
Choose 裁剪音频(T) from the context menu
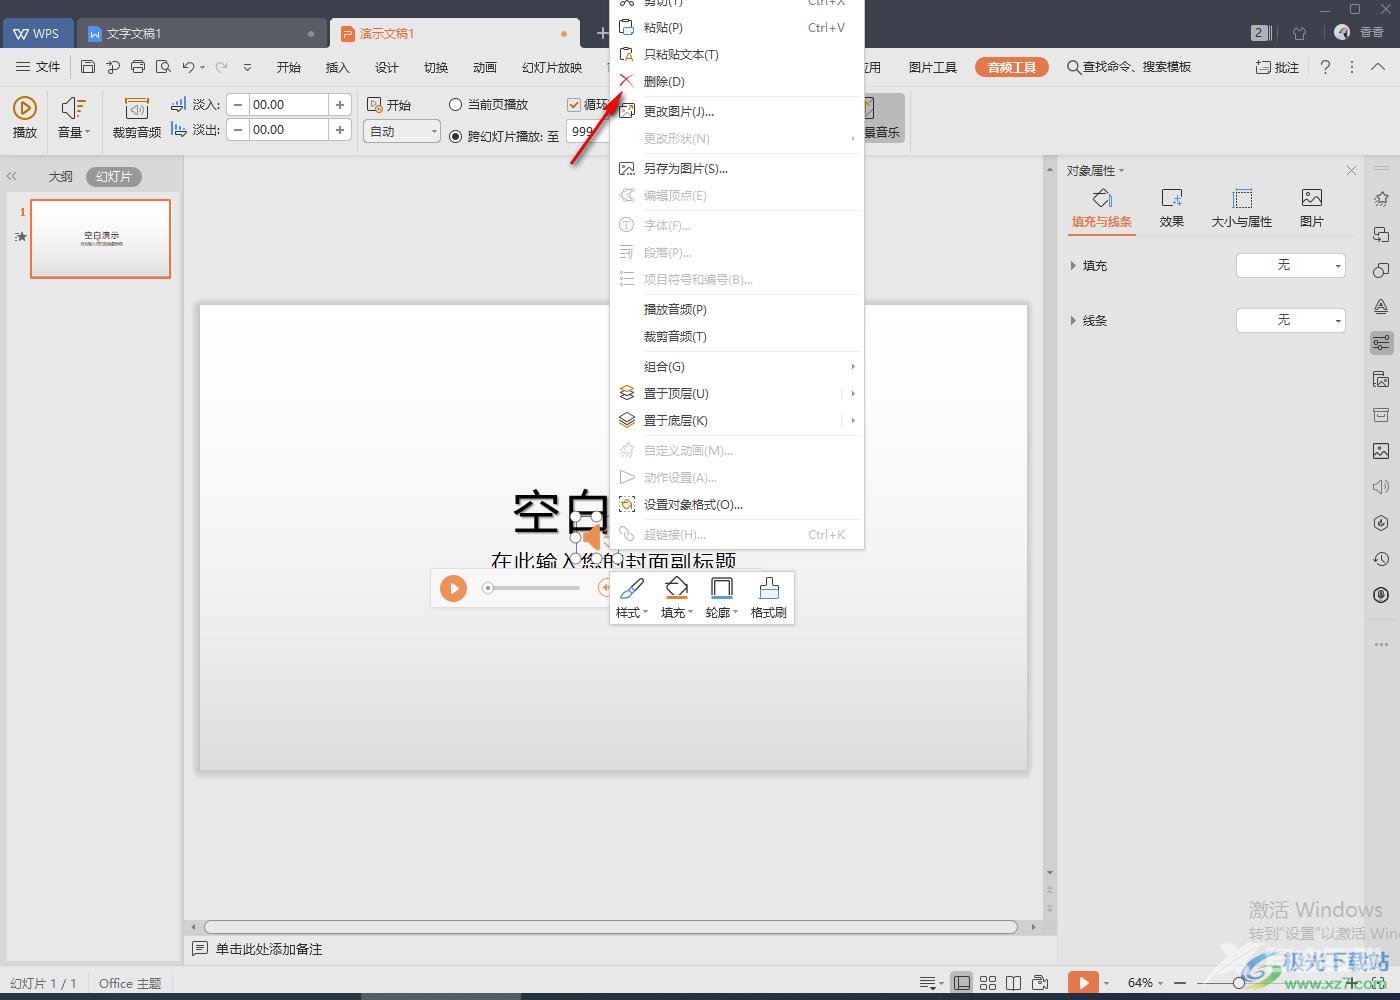coord(737,336)
